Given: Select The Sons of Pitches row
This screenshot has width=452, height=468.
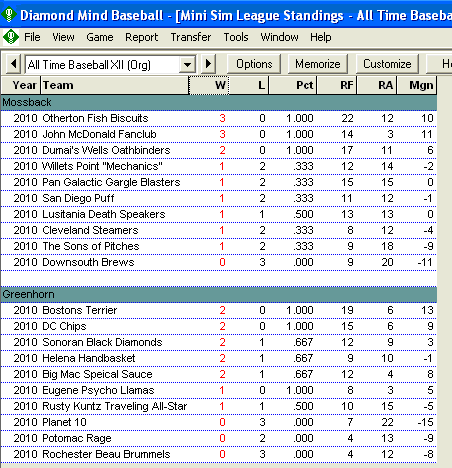Looking at the screenshot, I should pos(219,246).
